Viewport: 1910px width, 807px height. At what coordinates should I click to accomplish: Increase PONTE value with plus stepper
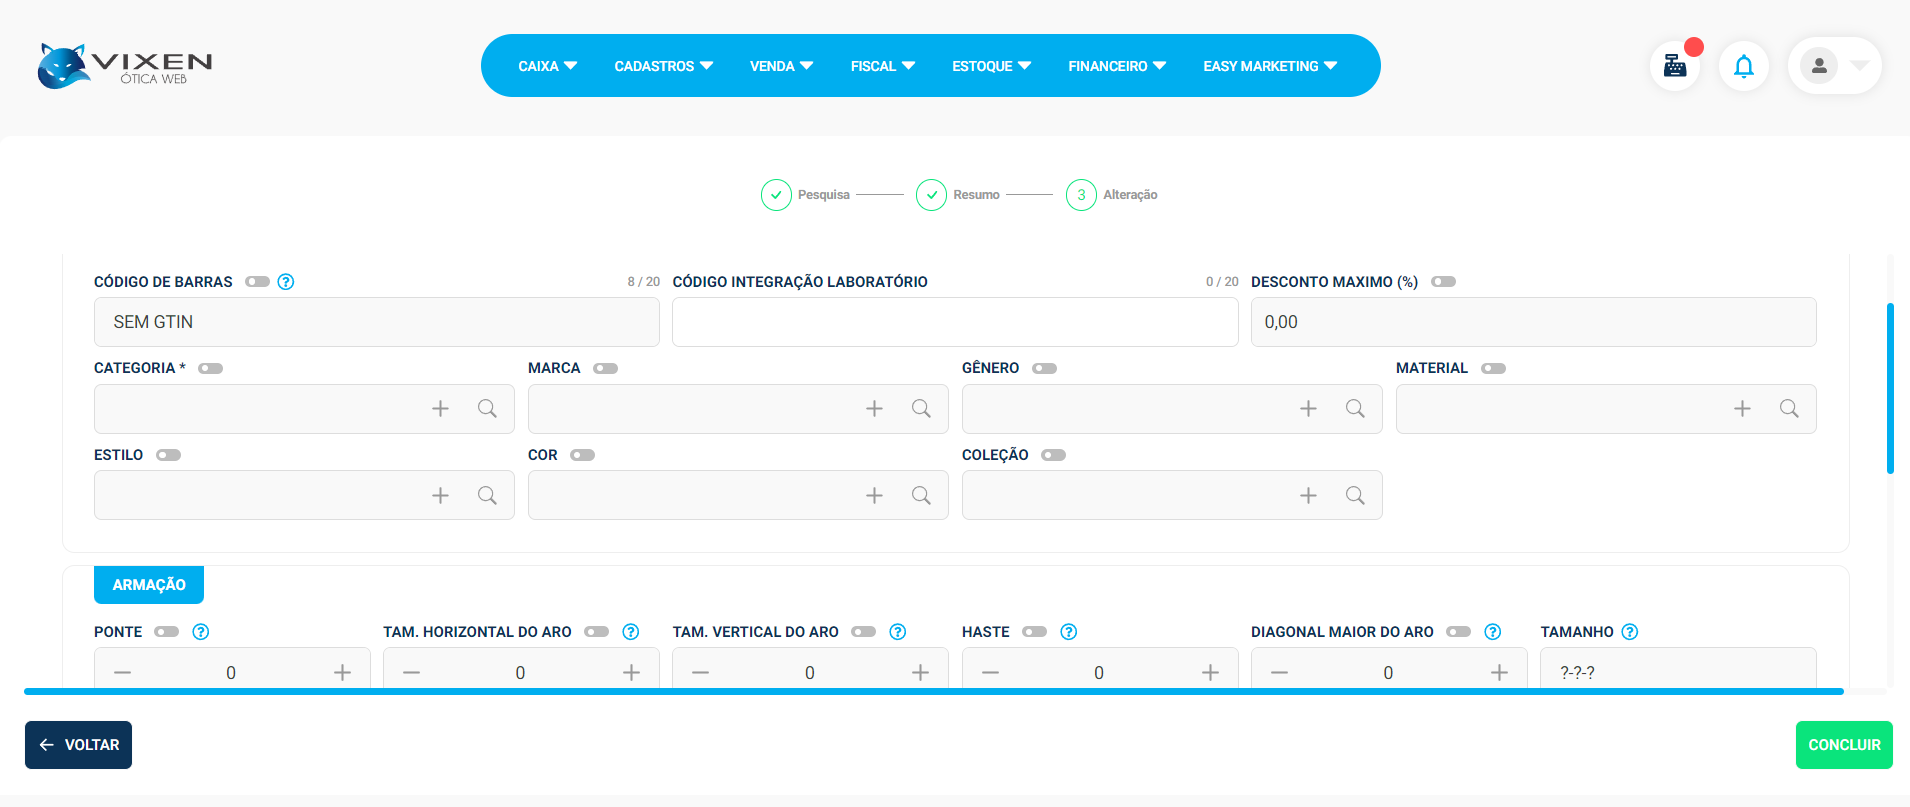tap(342, 673)
